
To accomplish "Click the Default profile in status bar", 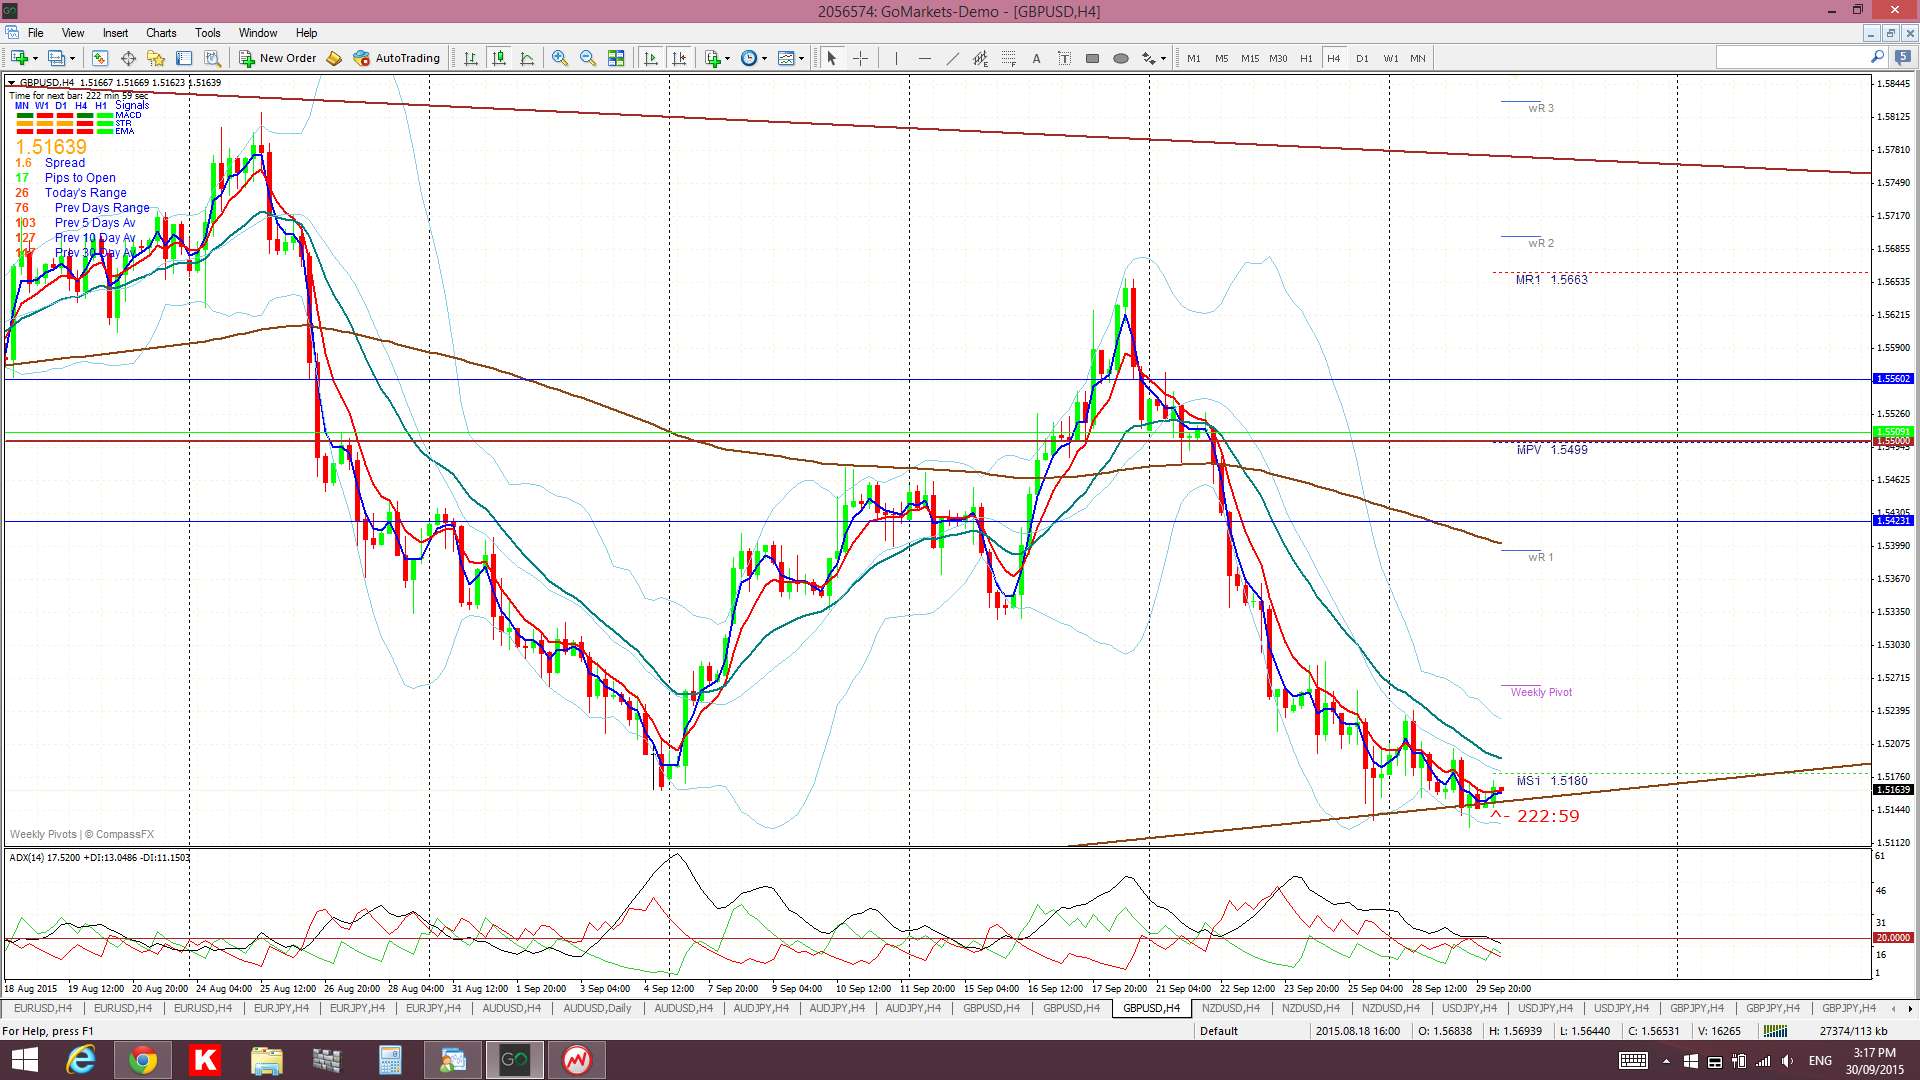I will click(1219, 1031).
